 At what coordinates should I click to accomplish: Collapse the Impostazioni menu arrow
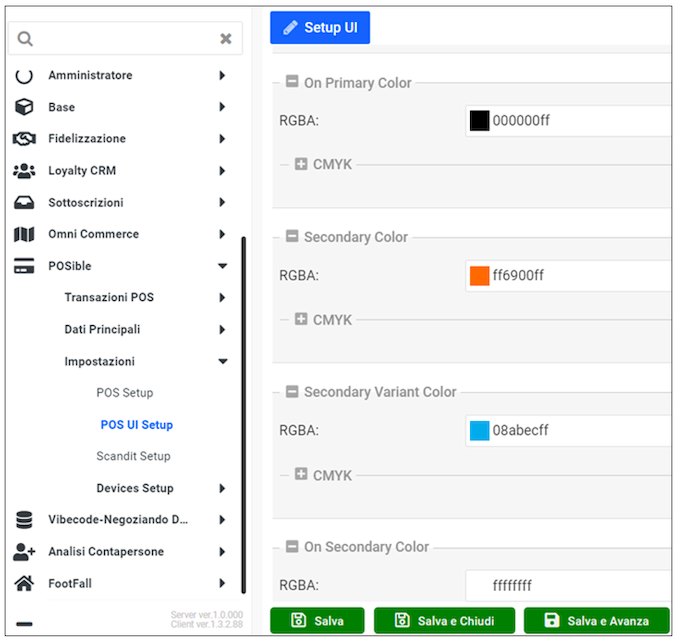[x=222, y=361]
